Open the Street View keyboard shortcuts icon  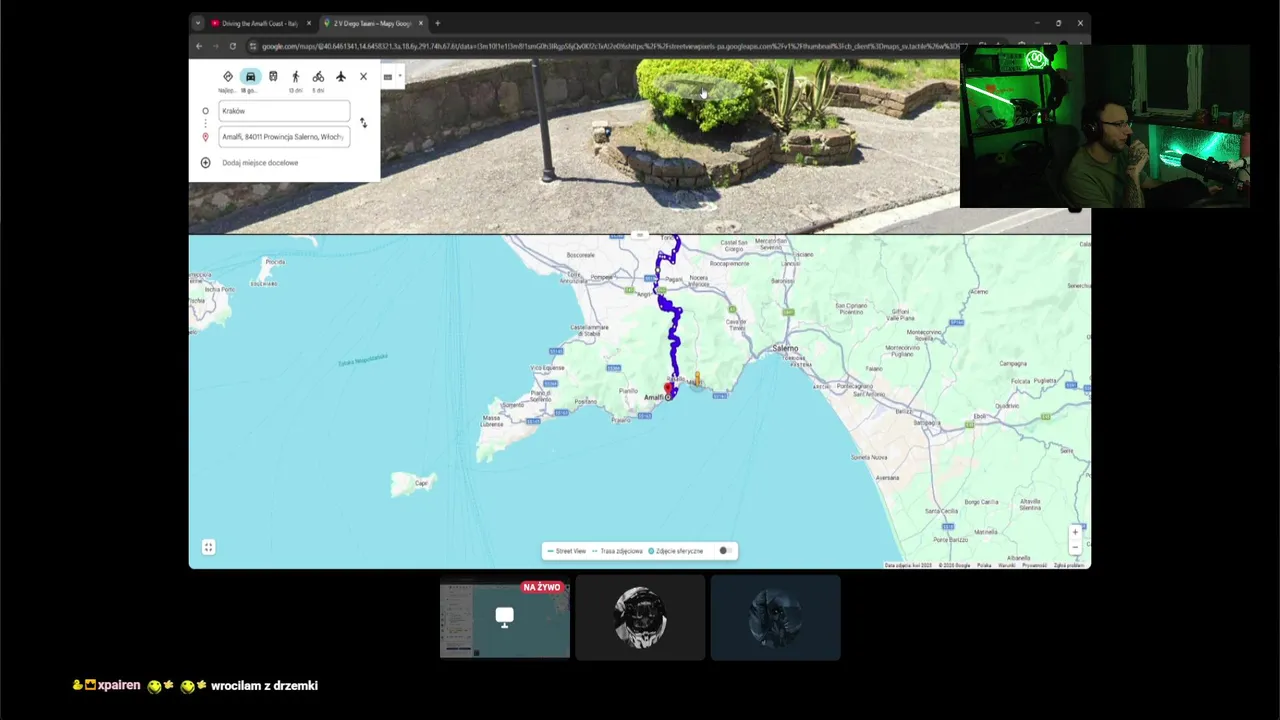[x=387, y=77]
